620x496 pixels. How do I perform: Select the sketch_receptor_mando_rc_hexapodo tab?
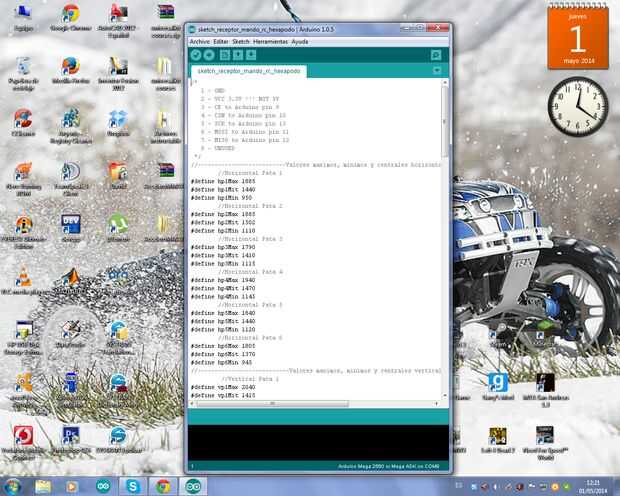pos(249,71)
